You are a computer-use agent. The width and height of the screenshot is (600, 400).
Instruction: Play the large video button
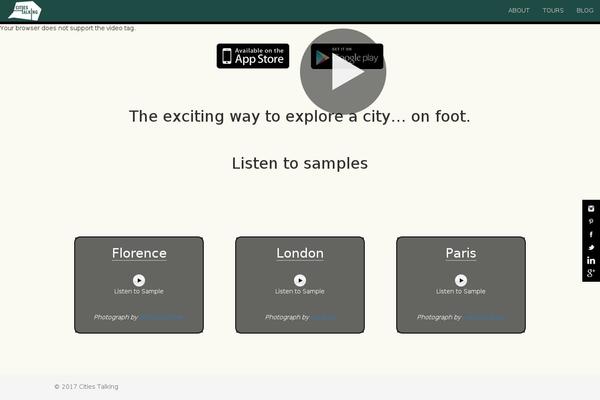point(343,72)
